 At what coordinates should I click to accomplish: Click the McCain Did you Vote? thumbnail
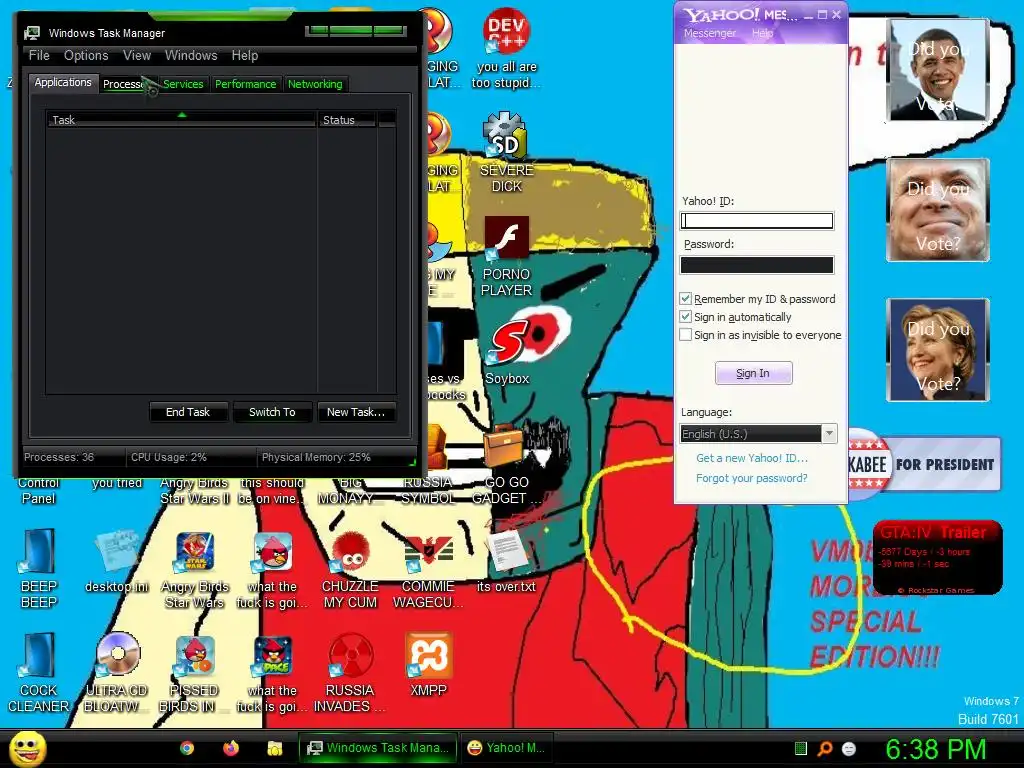click(938, 210)
